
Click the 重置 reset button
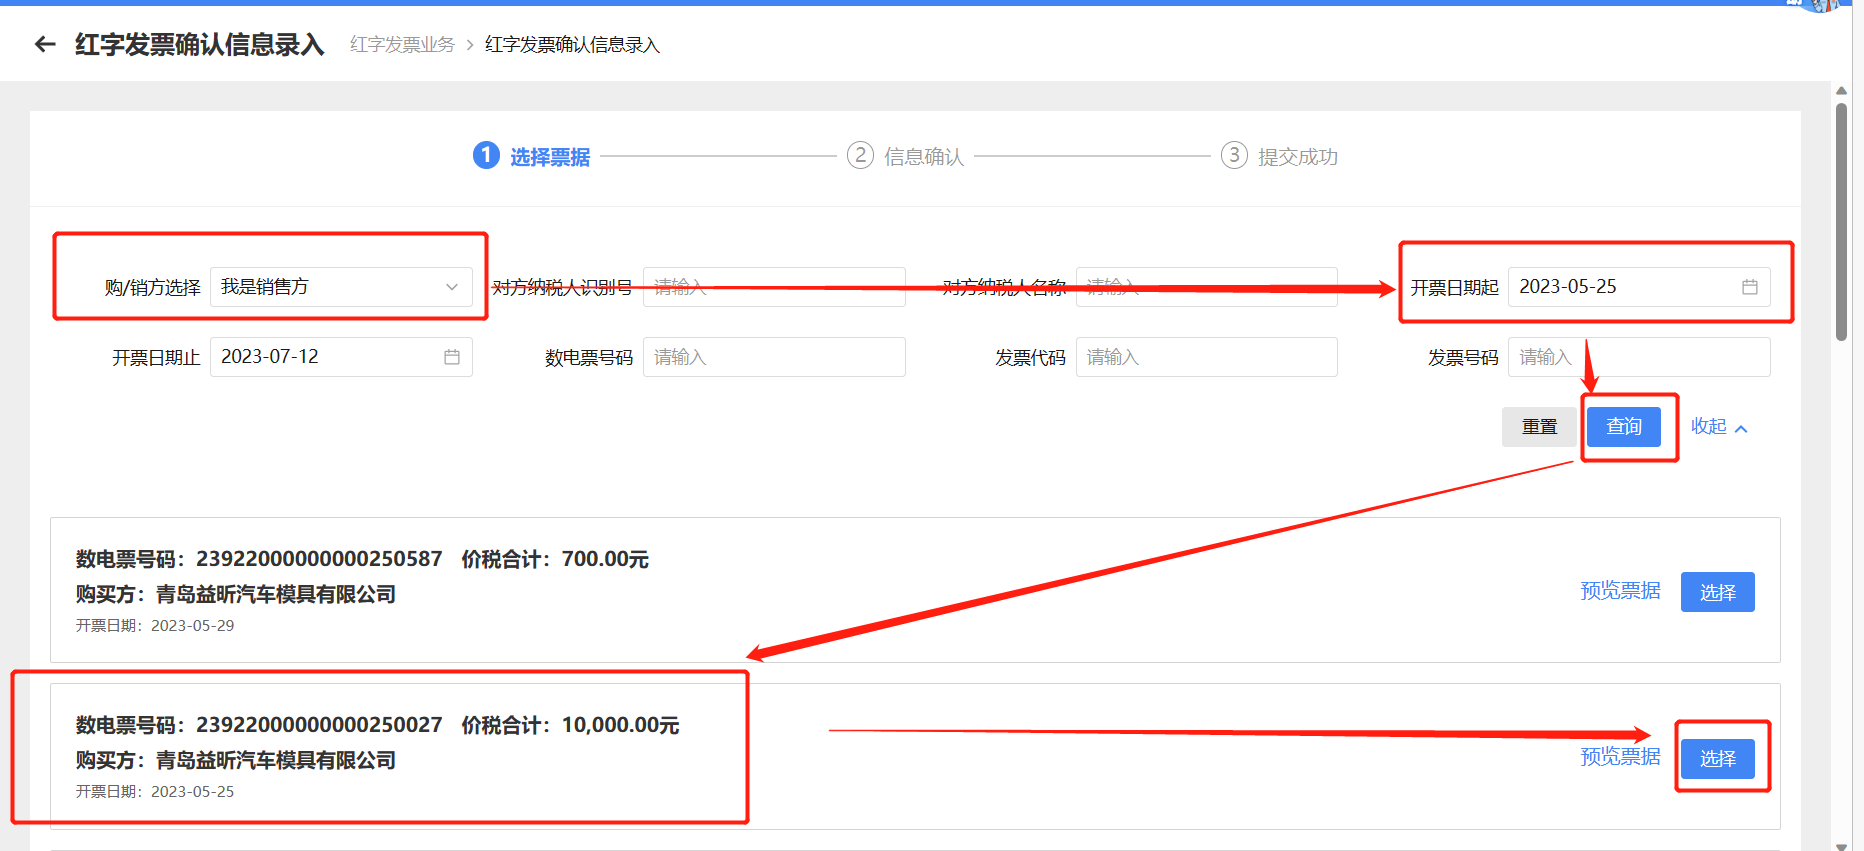click(1539, 427)
